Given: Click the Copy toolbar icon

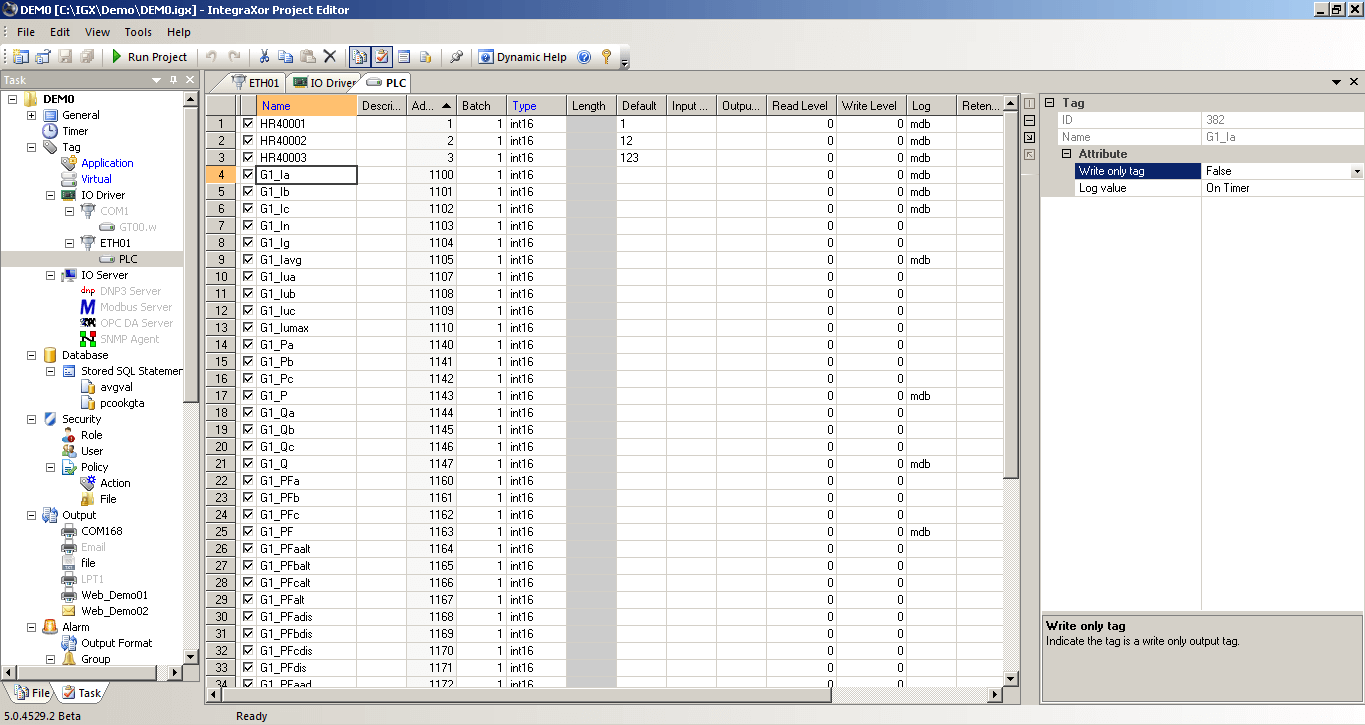Looking at the screenshot, I should coord(286,57).
